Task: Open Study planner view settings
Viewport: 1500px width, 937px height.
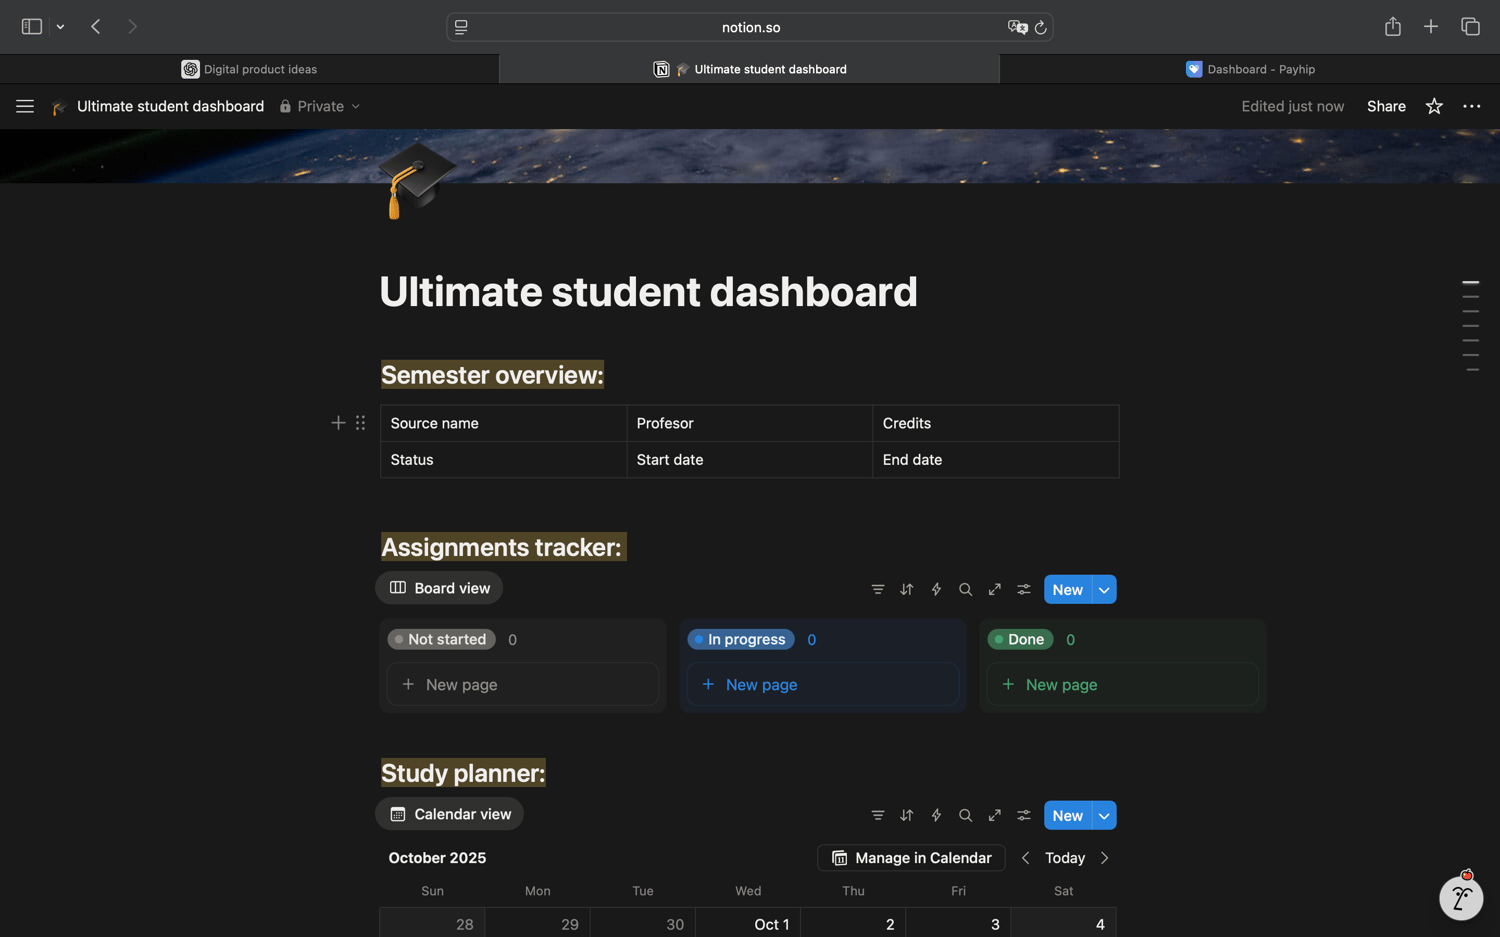Action: [1023, 816]
